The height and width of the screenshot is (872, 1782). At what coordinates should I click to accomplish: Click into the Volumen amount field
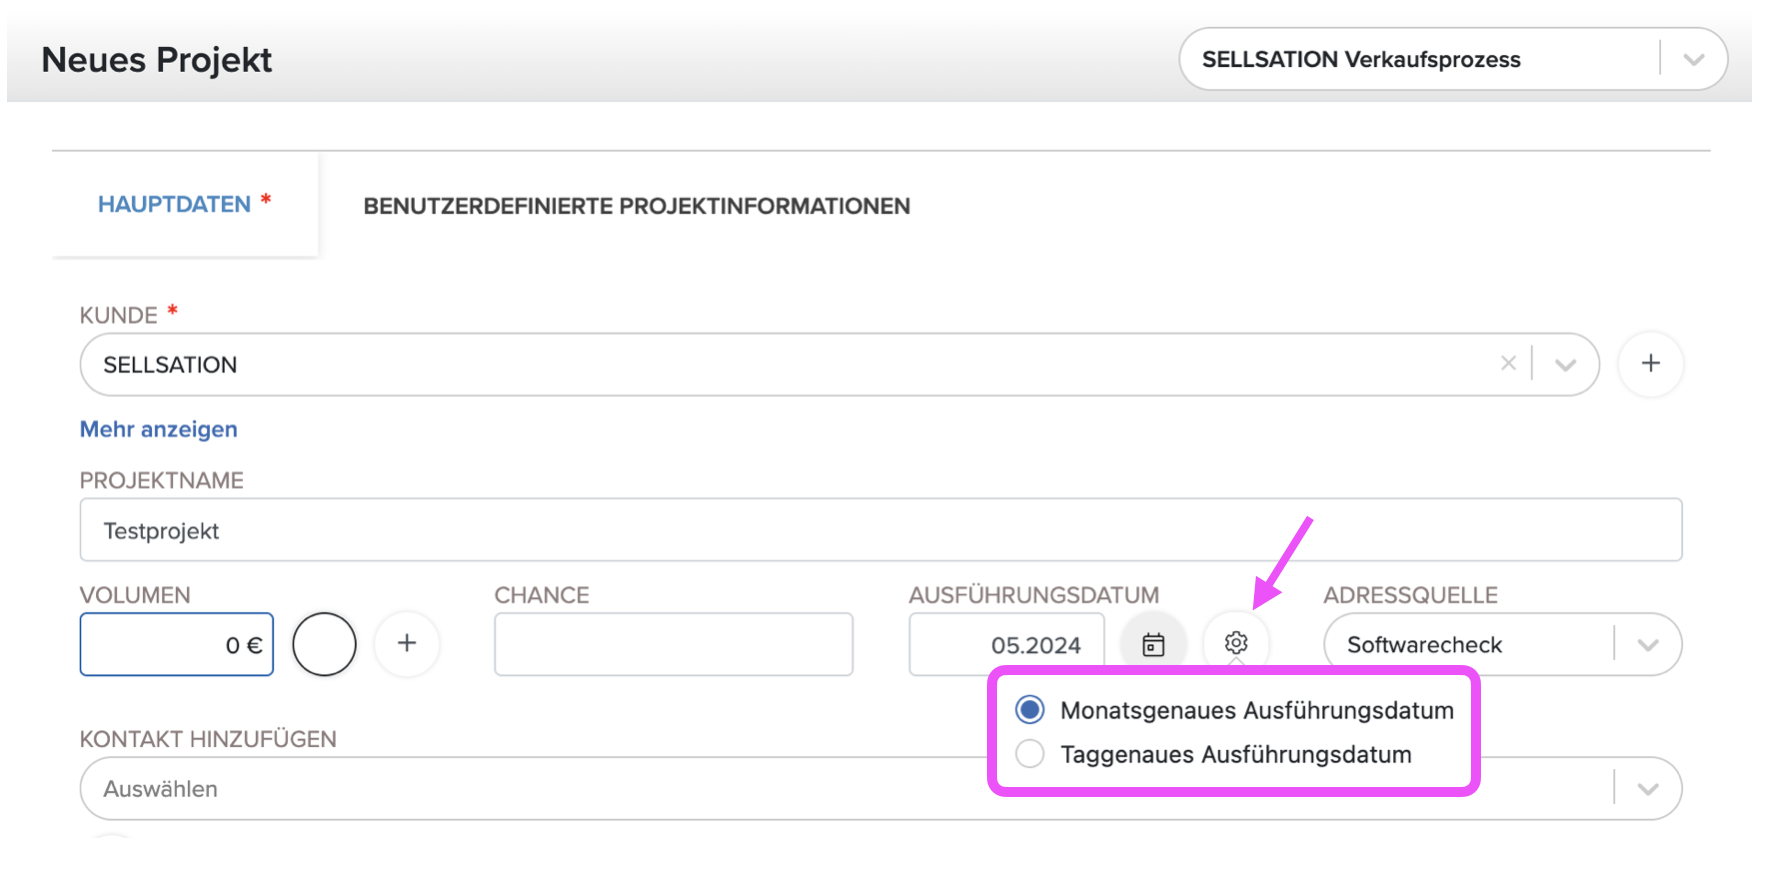[x=177, y=644]
